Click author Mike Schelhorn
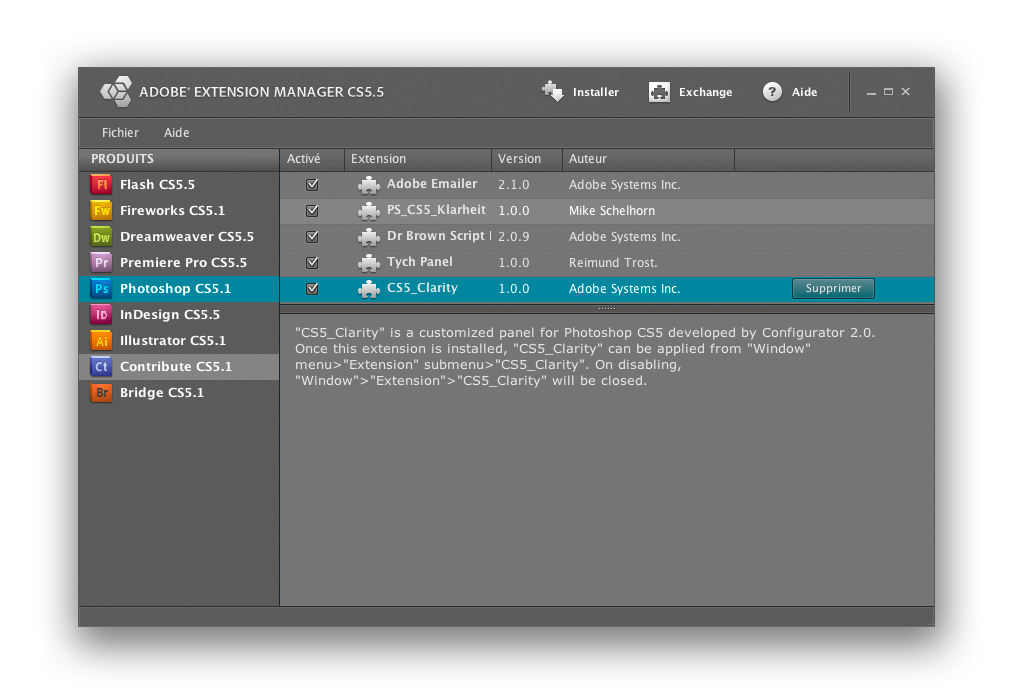Screen dimensions: 1020x700 pos(612,211)
